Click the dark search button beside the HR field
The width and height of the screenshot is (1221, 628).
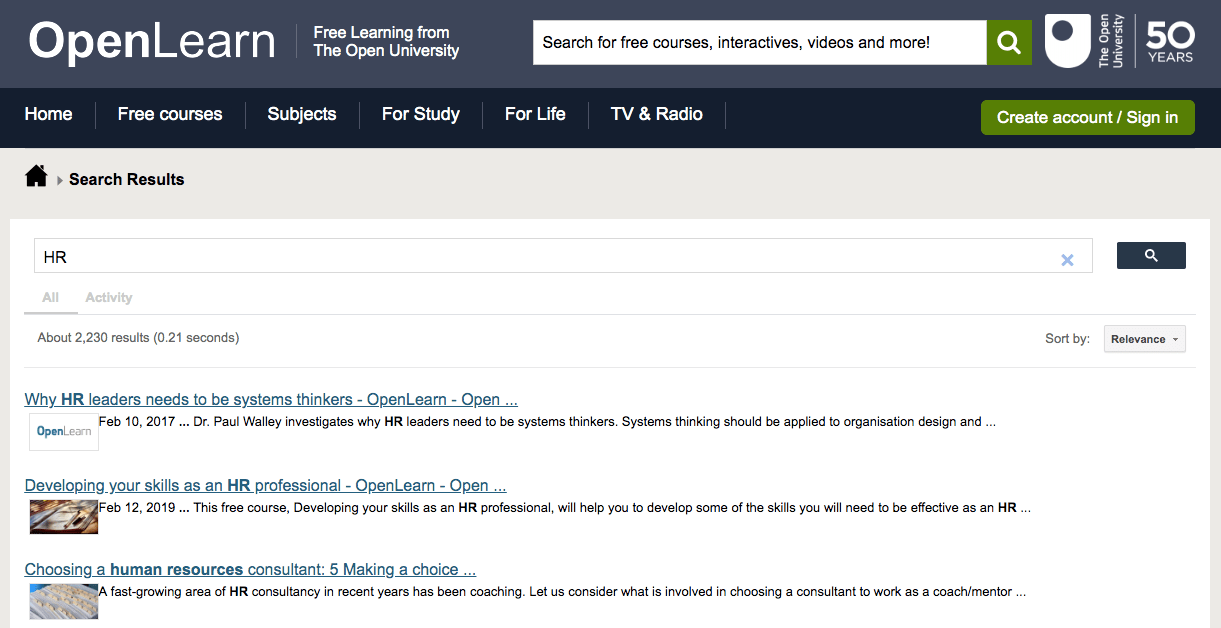(1151, 256)
